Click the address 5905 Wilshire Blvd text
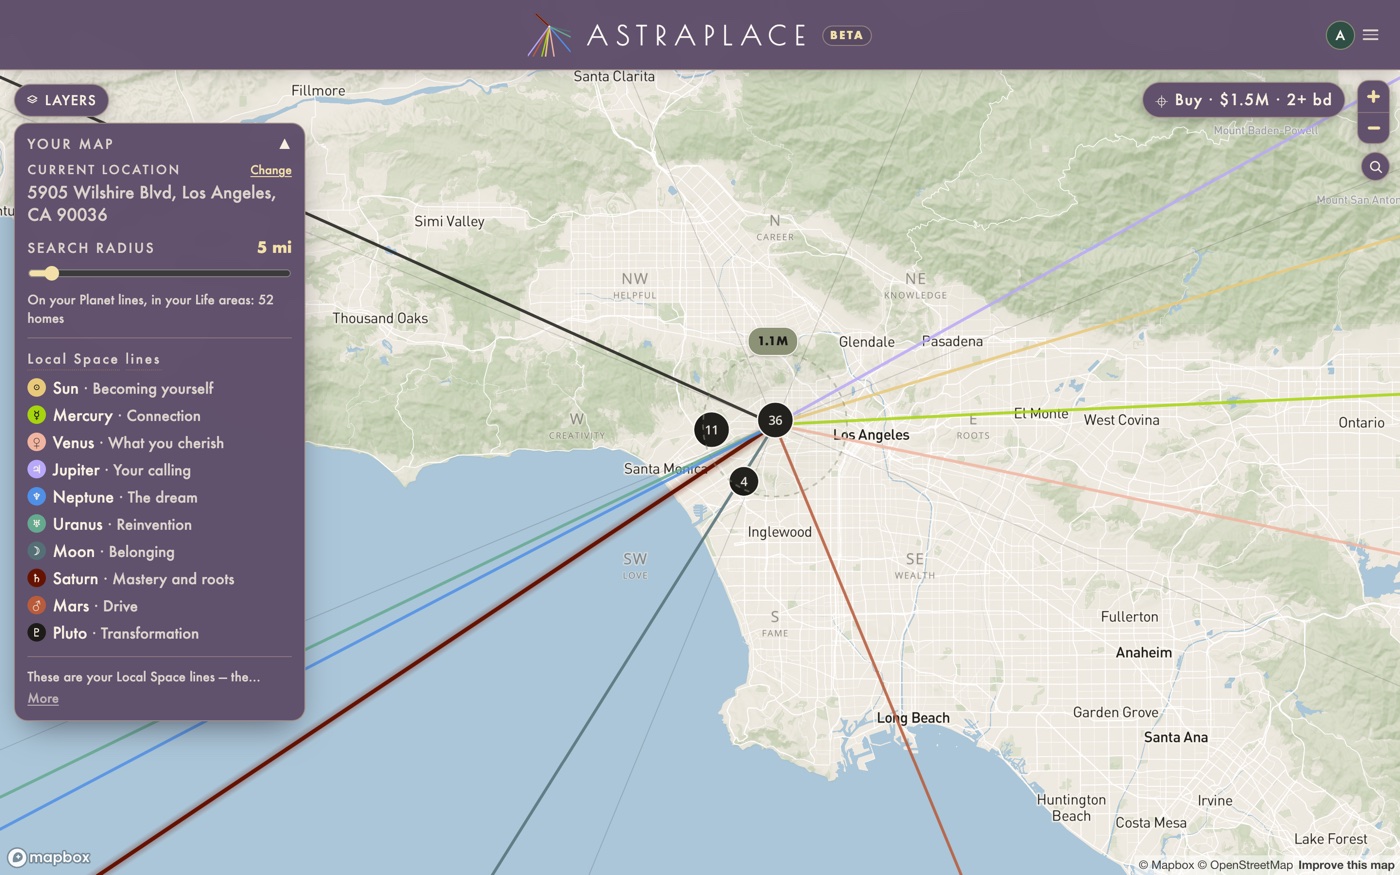 tap(152, 203)
